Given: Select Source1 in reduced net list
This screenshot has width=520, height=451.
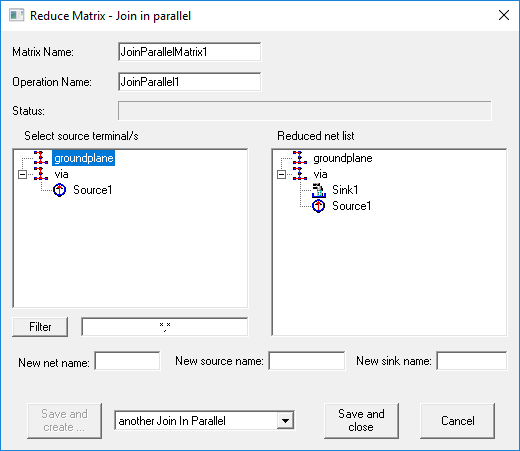Looking at the screenshot, I should click(351, 206).
